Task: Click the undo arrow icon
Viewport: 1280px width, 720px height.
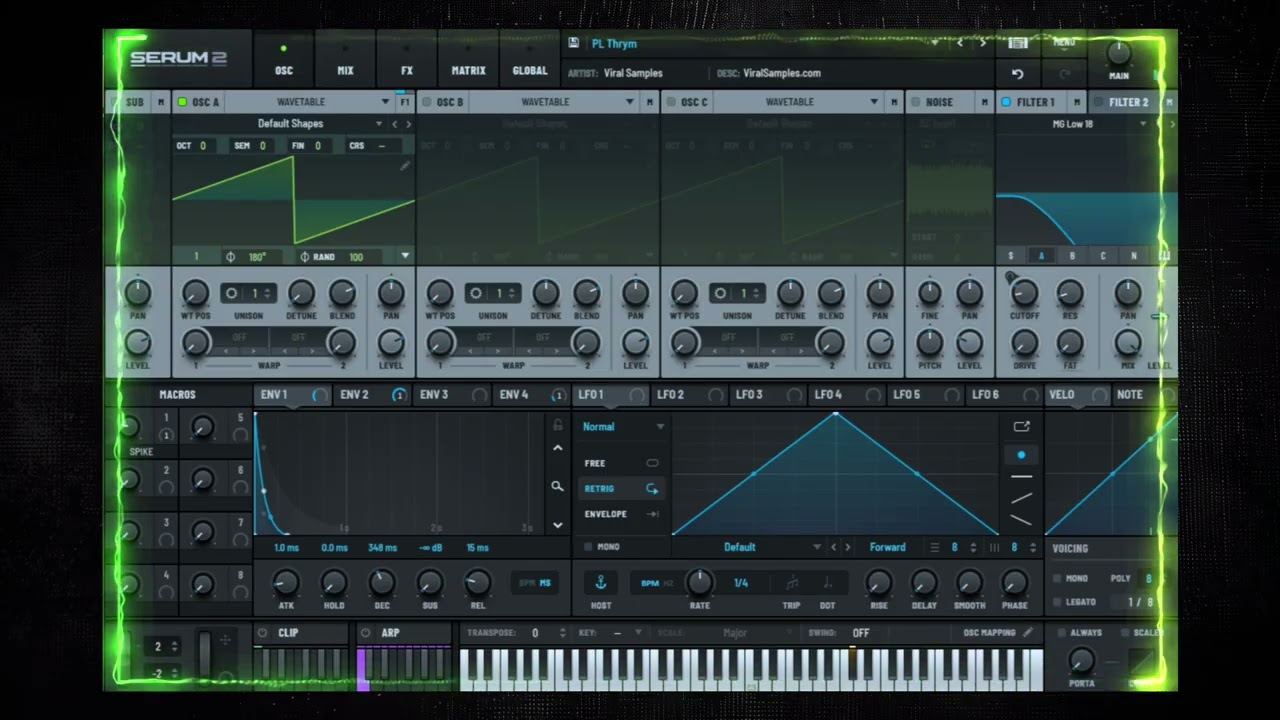Action: (1018, 74)
